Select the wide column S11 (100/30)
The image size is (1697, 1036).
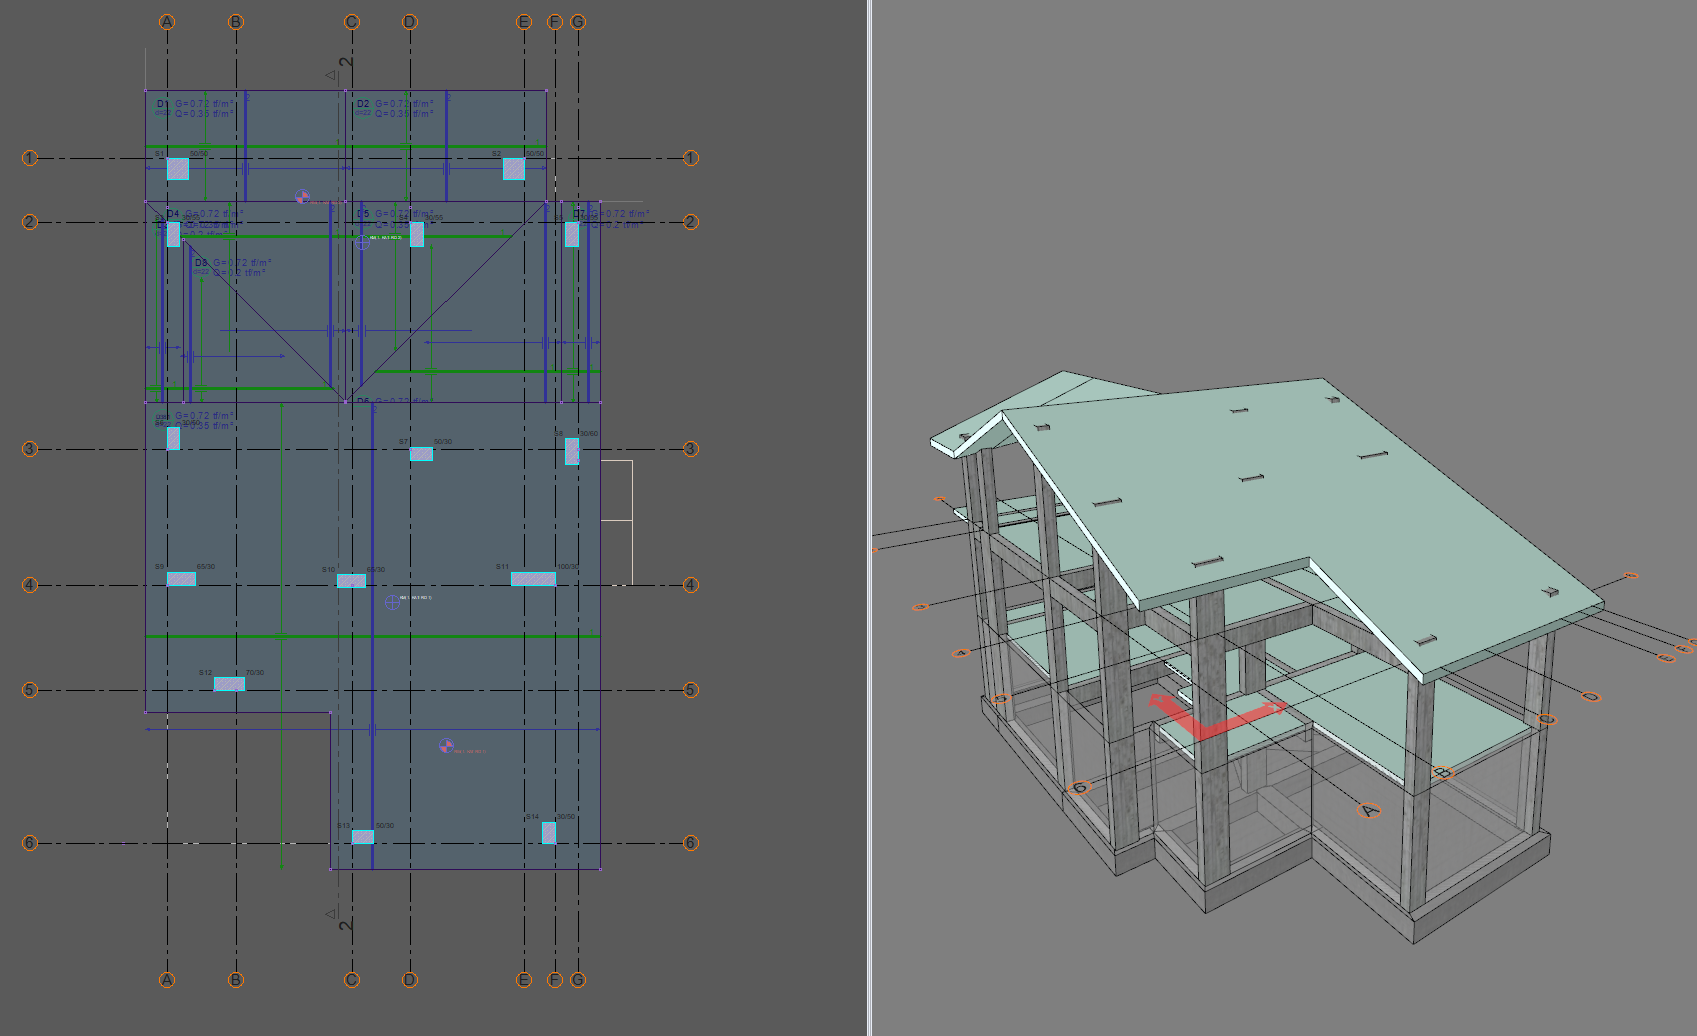[x=533, y=579]
